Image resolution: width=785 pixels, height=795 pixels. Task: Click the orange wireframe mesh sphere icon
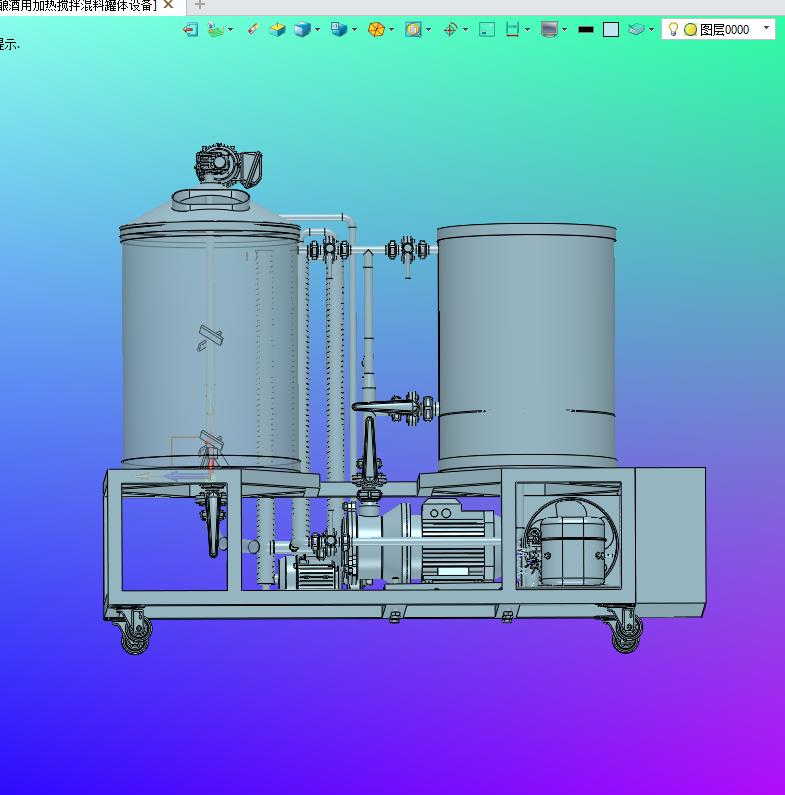coord(376,30)
